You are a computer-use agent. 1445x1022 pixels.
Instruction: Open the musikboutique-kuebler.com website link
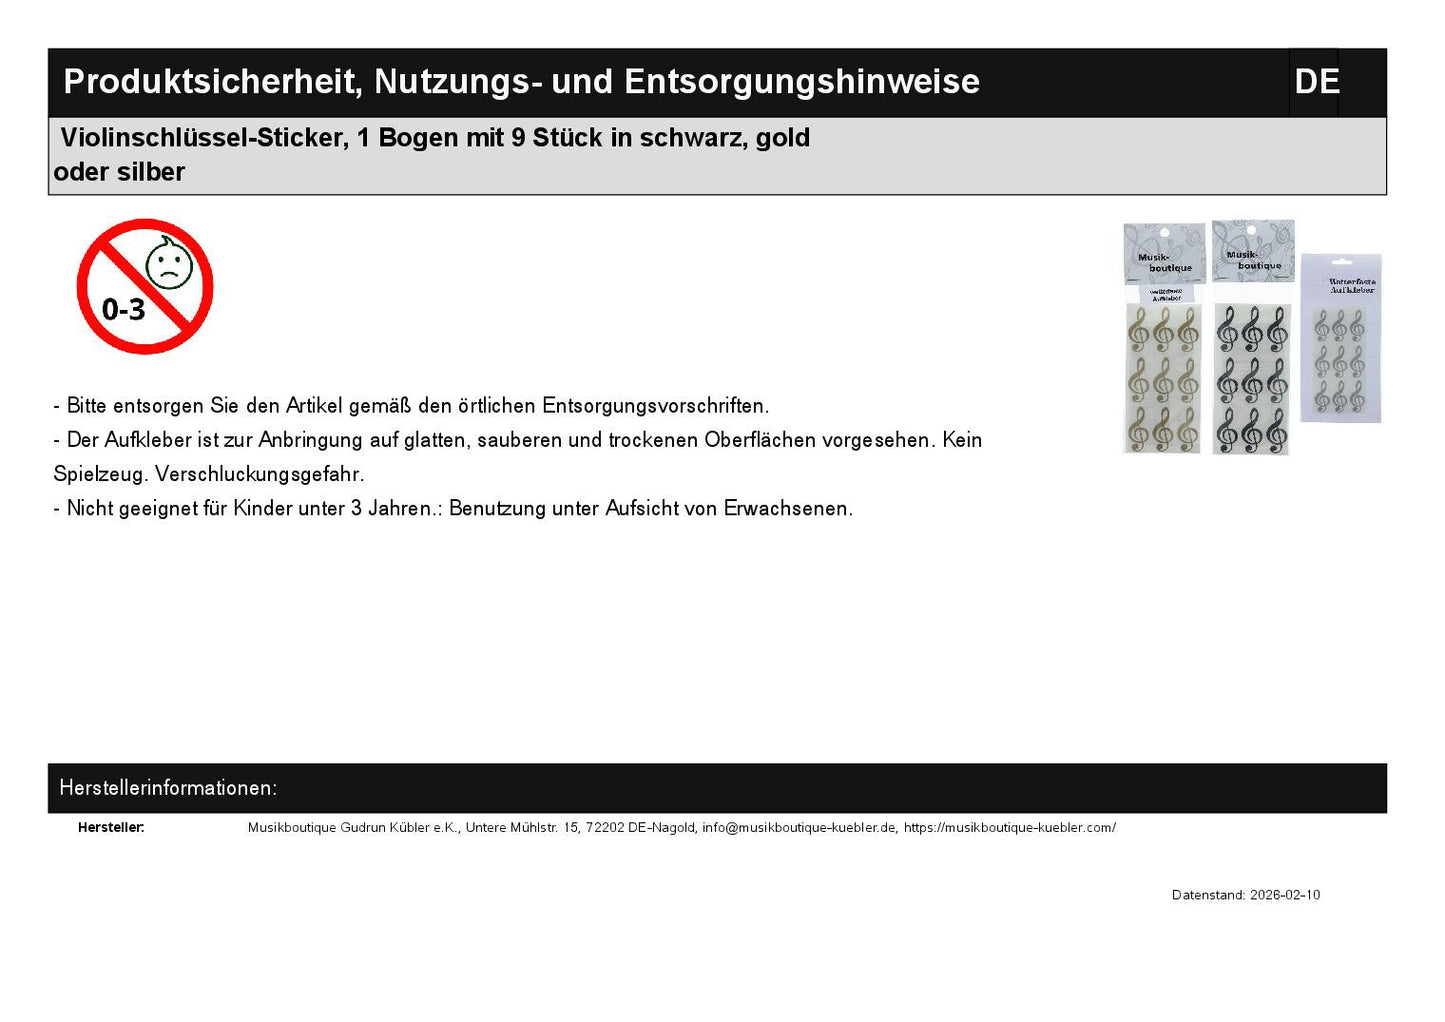point(1010,828)
